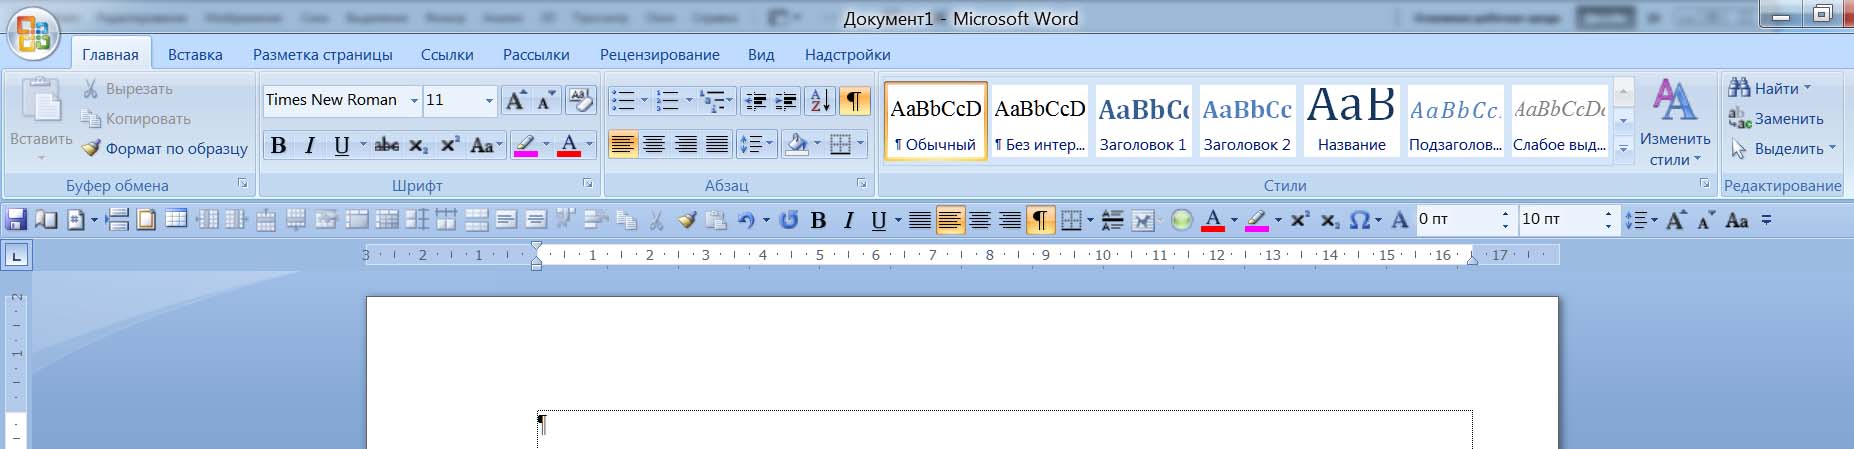This screenshot has width=1854, height=449.
Task: Open the Times New Roman font dropdown
Action: tap(414, 101)
